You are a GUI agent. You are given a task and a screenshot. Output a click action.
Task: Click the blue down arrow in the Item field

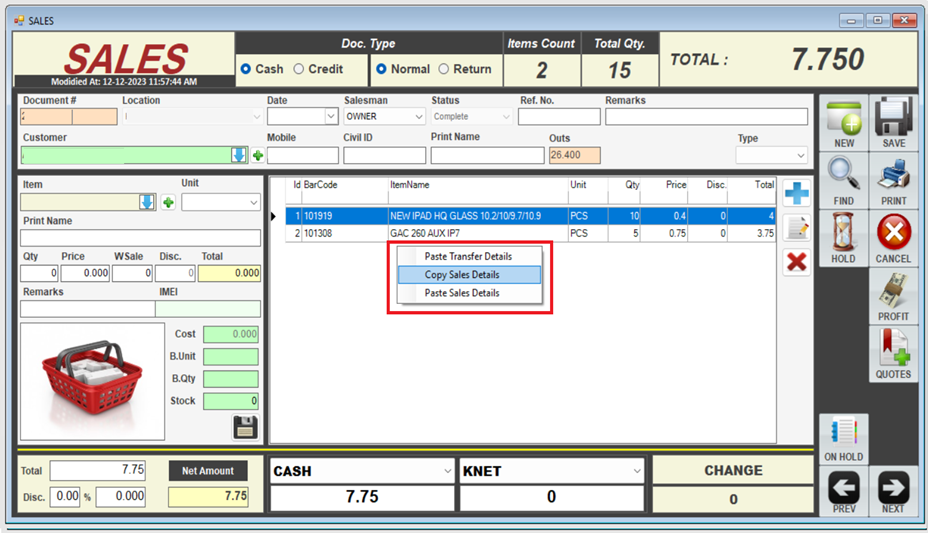(x=147, y=202)
